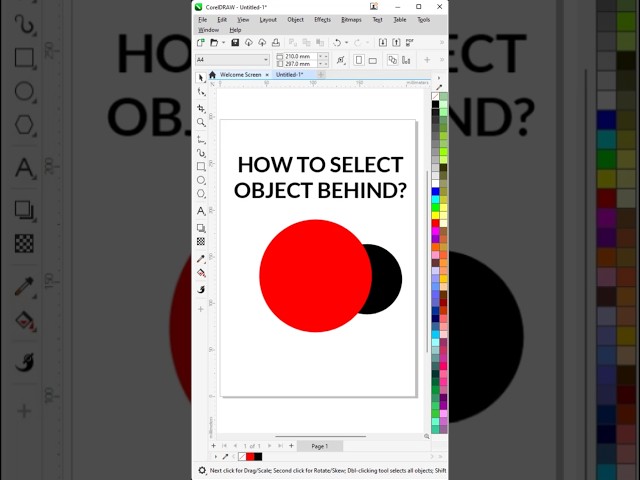Pick red swatch in document palette
640x480 pixels.
click(x=250, y=457)
